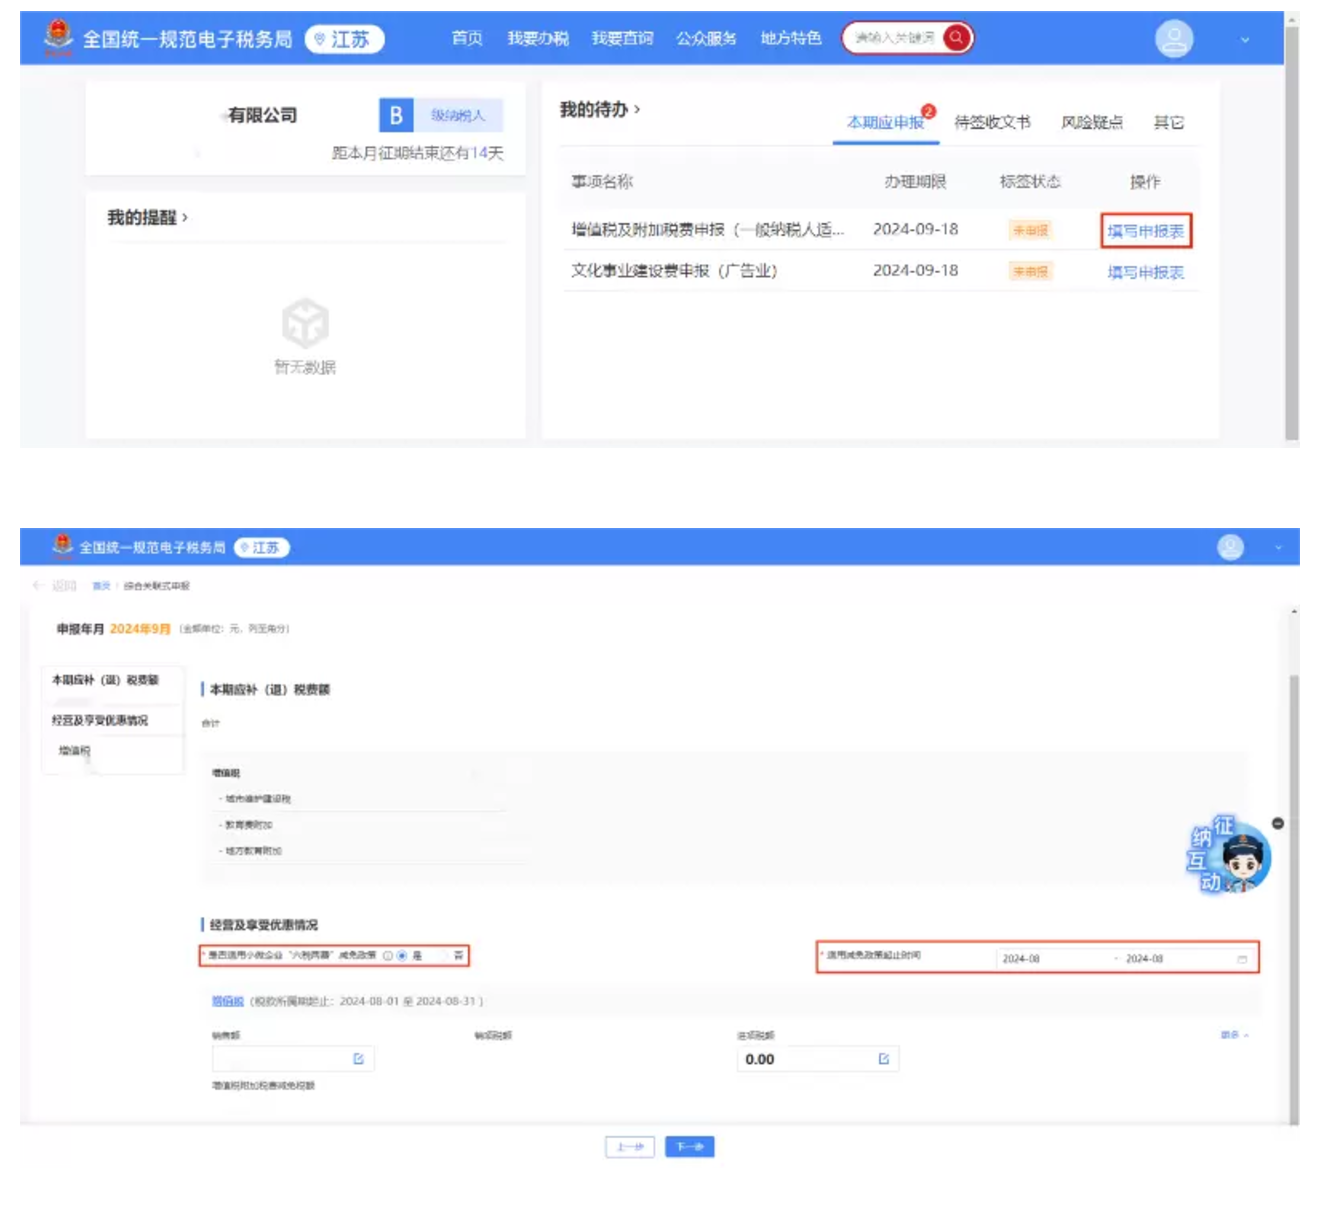The image size is (1333, 1222).
Task: Expand chevron next to upper header avatar
Action: point(1245,40)
